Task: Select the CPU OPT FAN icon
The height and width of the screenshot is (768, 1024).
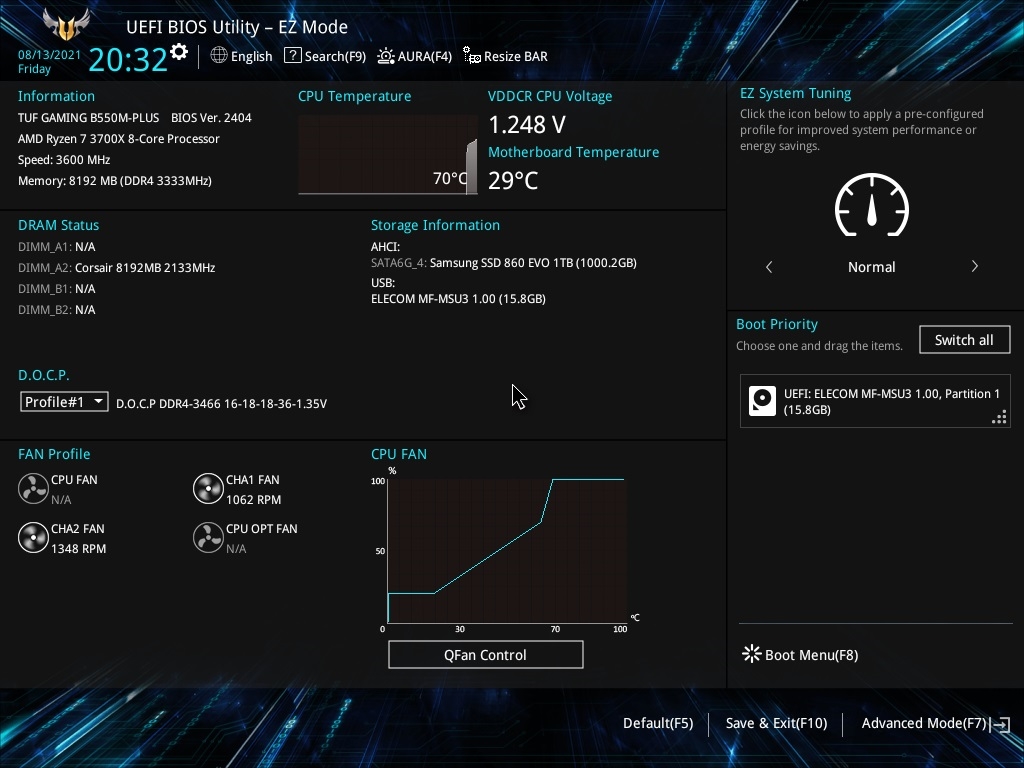Action: (x=208, y=537)
